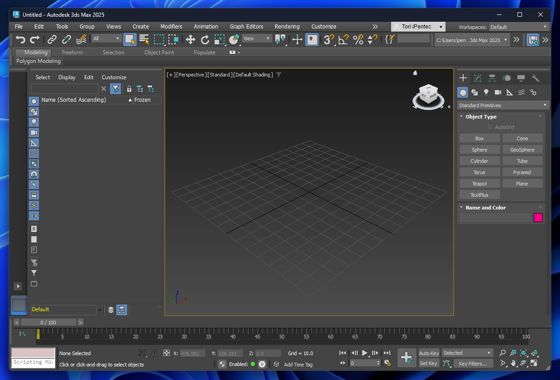This screenshot has height=380, width=560.
Task: Open the Tori iPentec account dropdown
Action: click(x=418, y=27)
